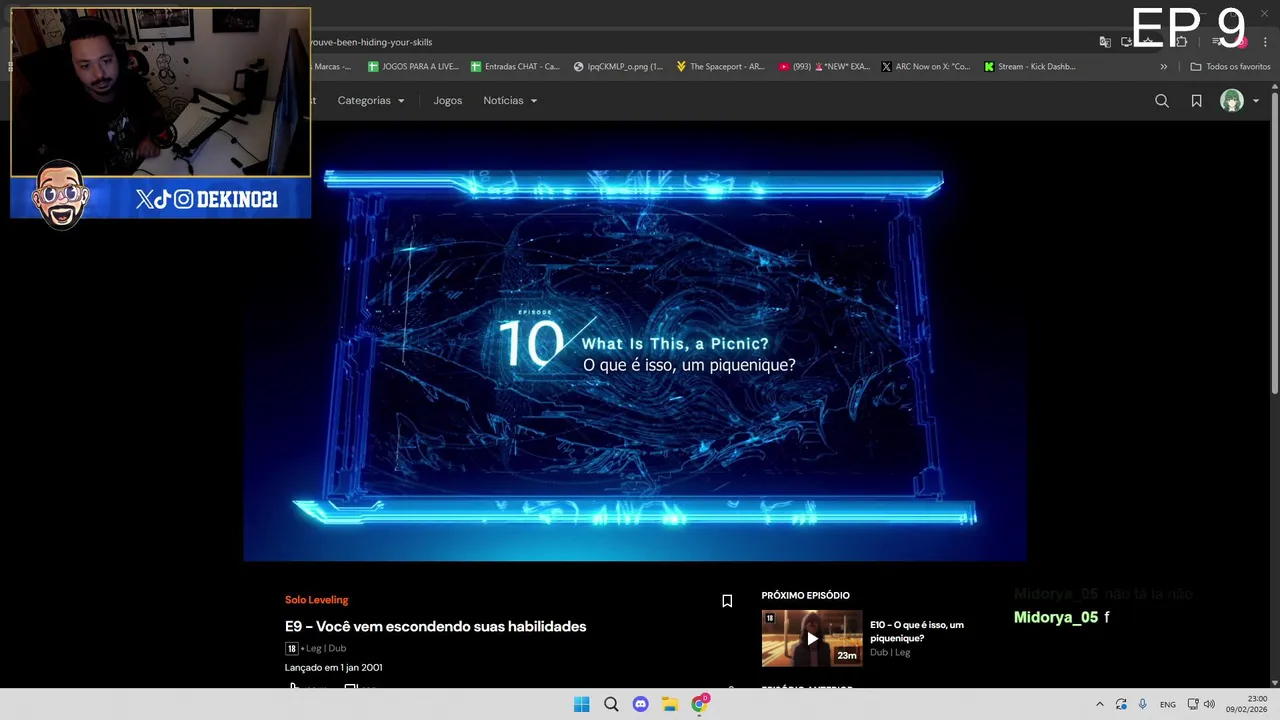
Task: Expand the Categorias dropdown
Action: [x=371, y=101]
